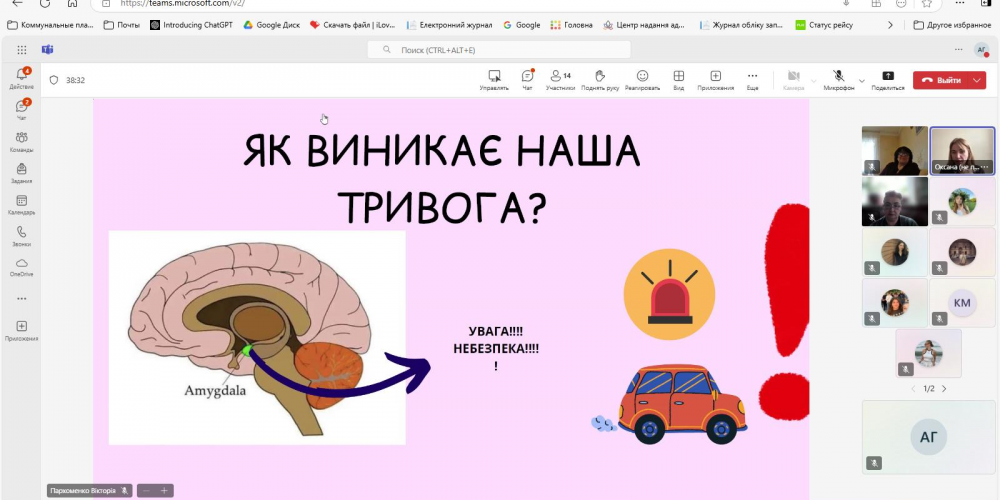
Task: Open the Реагировать emoji reactions
Action: tap(642, 79)
